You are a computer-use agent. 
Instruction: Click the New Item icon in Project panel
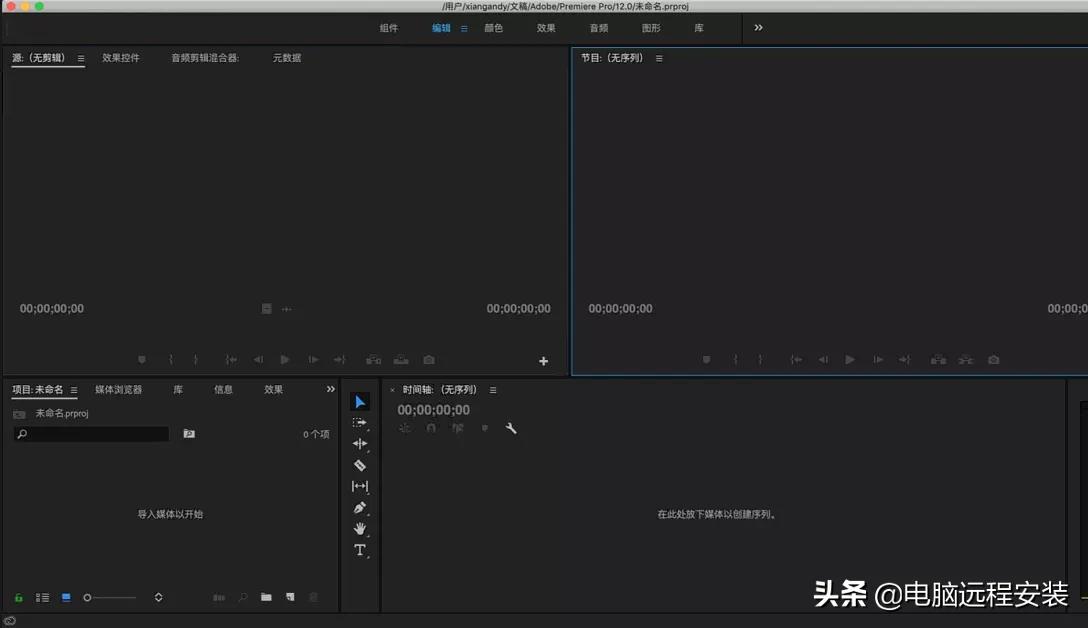point(290,597)
